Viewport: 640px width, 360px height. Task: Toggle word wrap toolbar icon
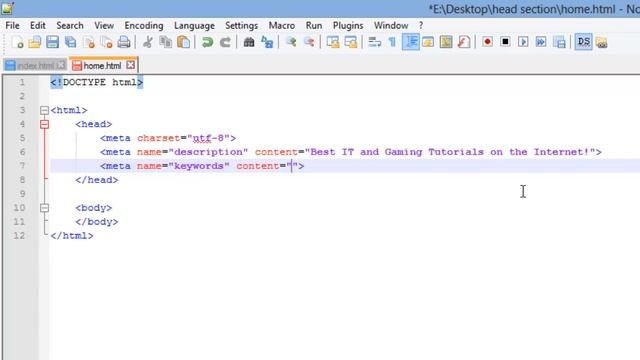coord(374,42)
